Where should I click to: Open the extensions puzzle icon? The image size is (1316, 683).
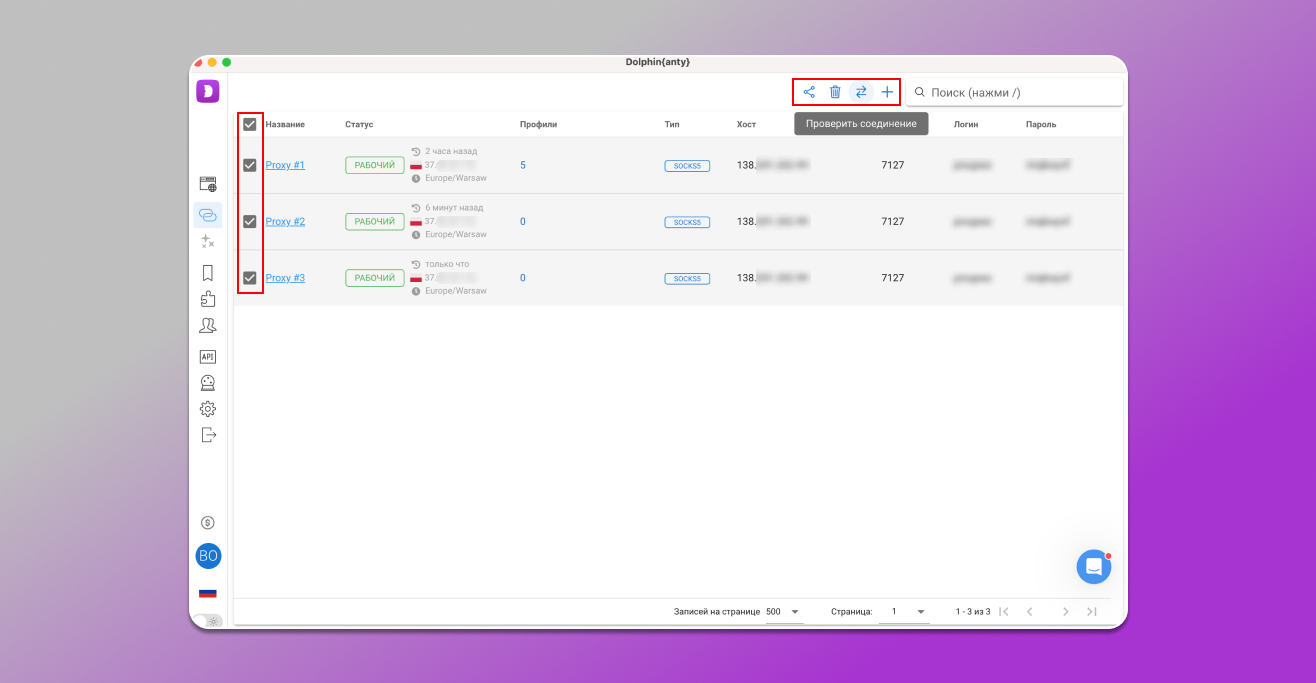(x=208, y=299)
